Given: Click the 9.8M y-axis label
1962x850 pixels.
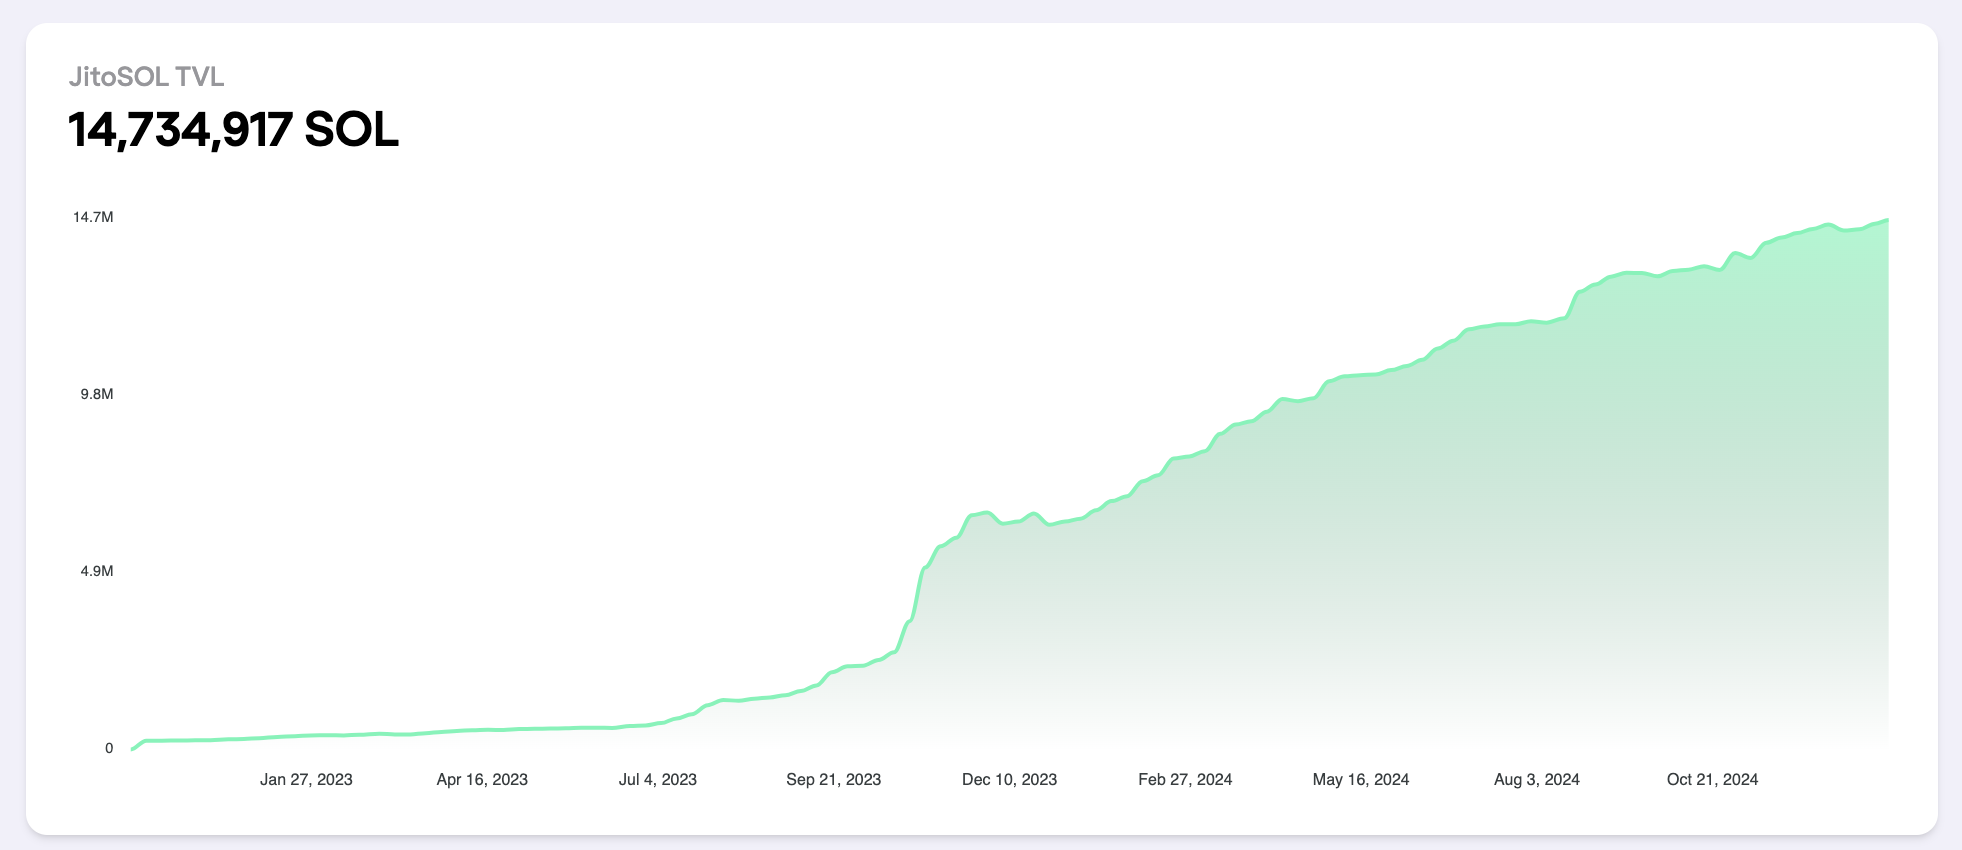Looking at the screenshot, I should [x=97, y=394].
